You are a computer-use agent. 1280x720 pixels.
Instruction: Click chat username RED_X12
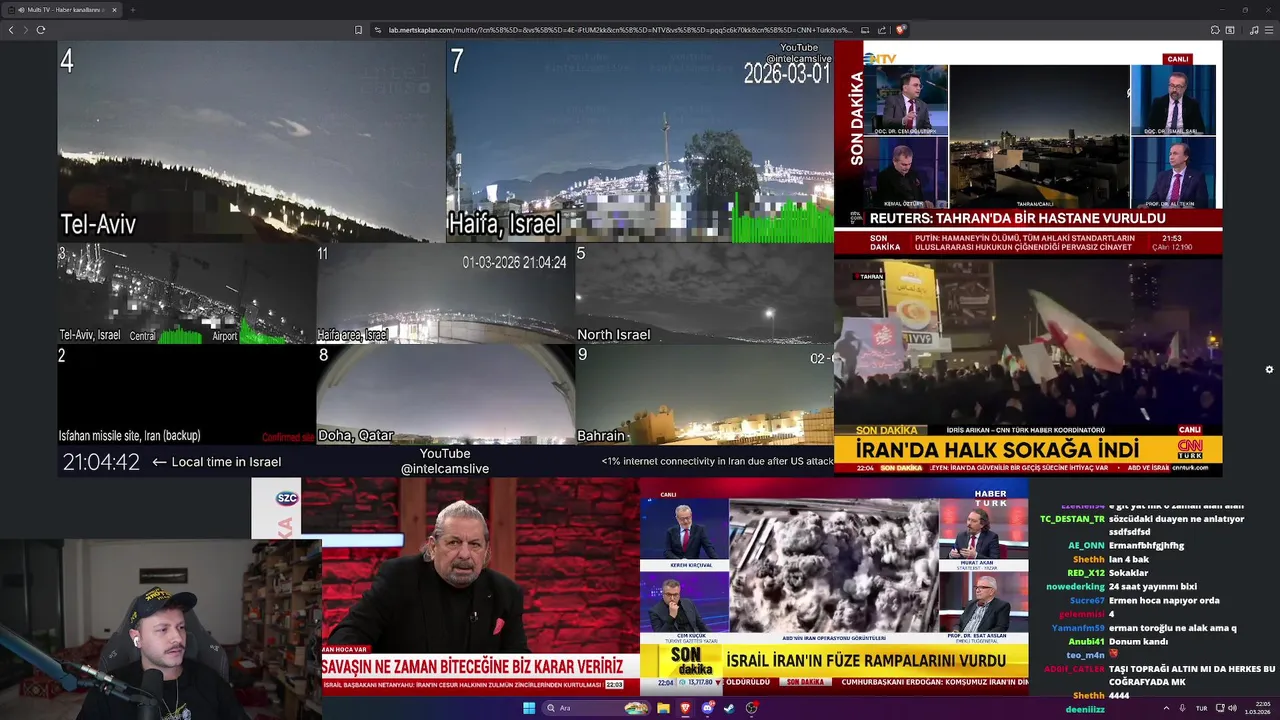(x=1085, y=573)
